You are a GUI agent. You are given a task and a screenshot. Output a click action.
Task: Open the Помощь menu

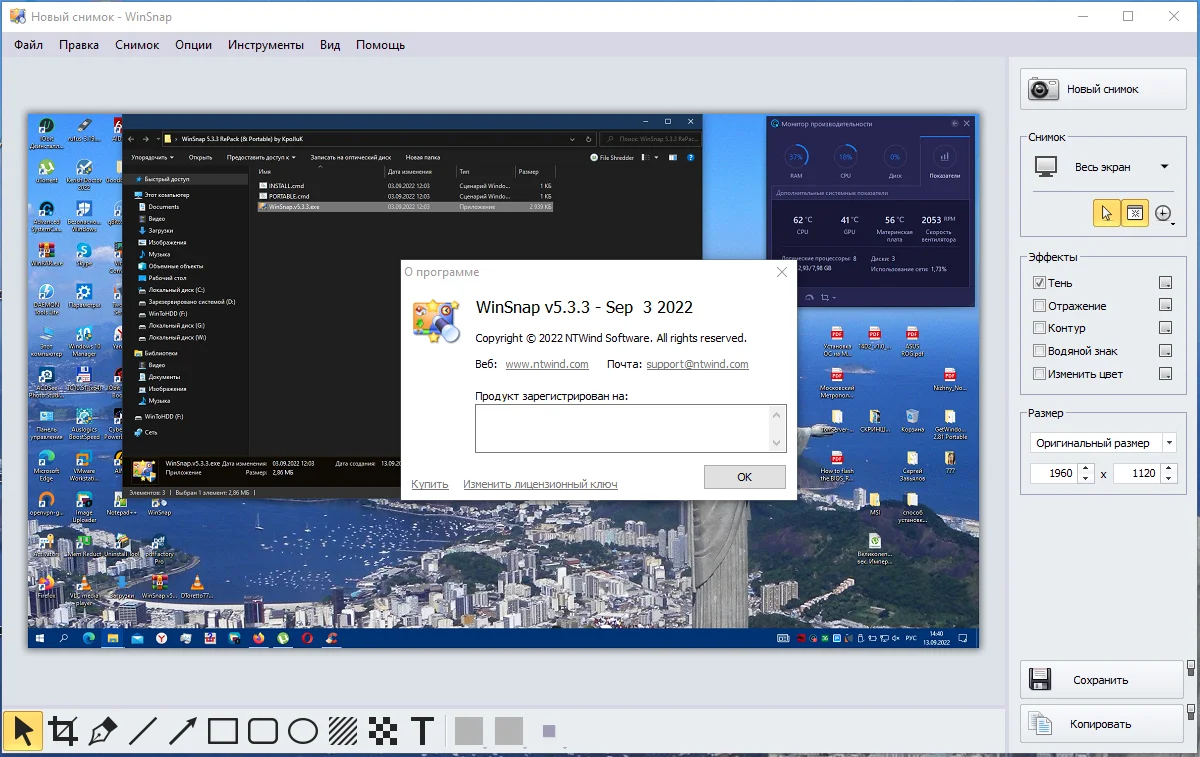click(381, 45)
